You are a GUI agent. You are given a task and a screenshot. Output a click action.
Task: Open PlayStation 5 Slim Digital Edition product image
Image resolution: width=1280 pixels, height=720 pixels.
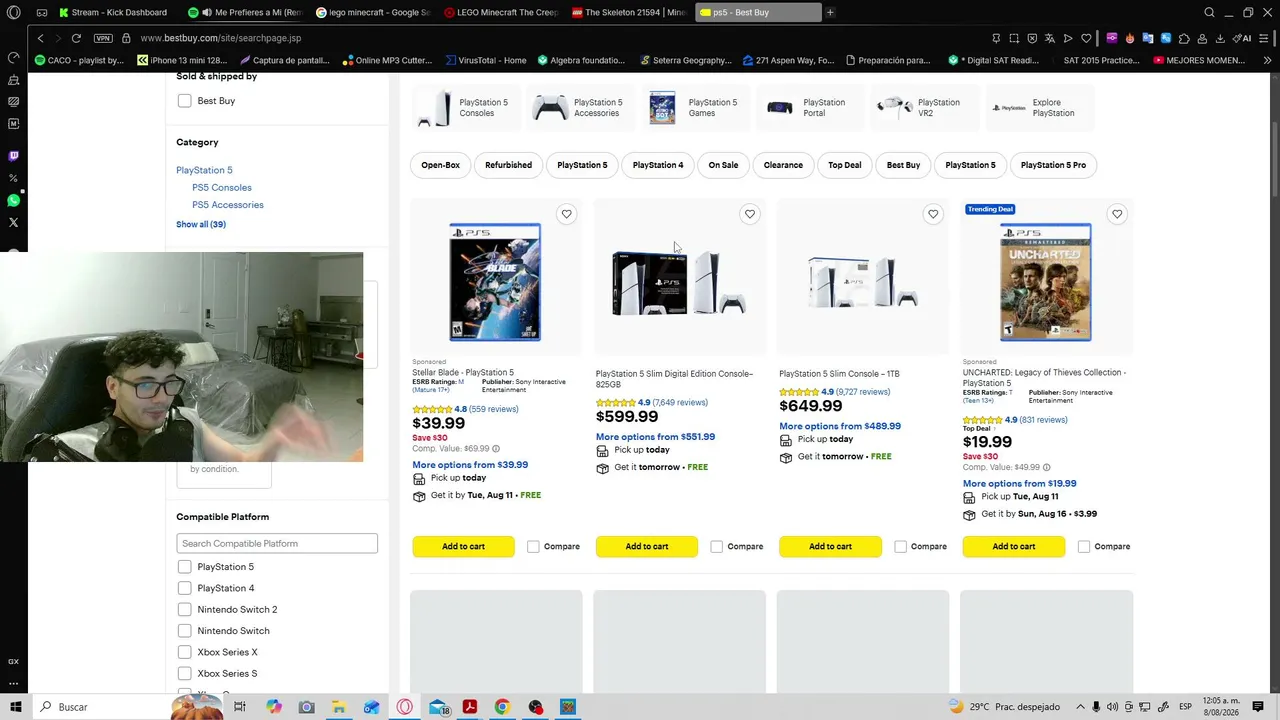[679, 283]
